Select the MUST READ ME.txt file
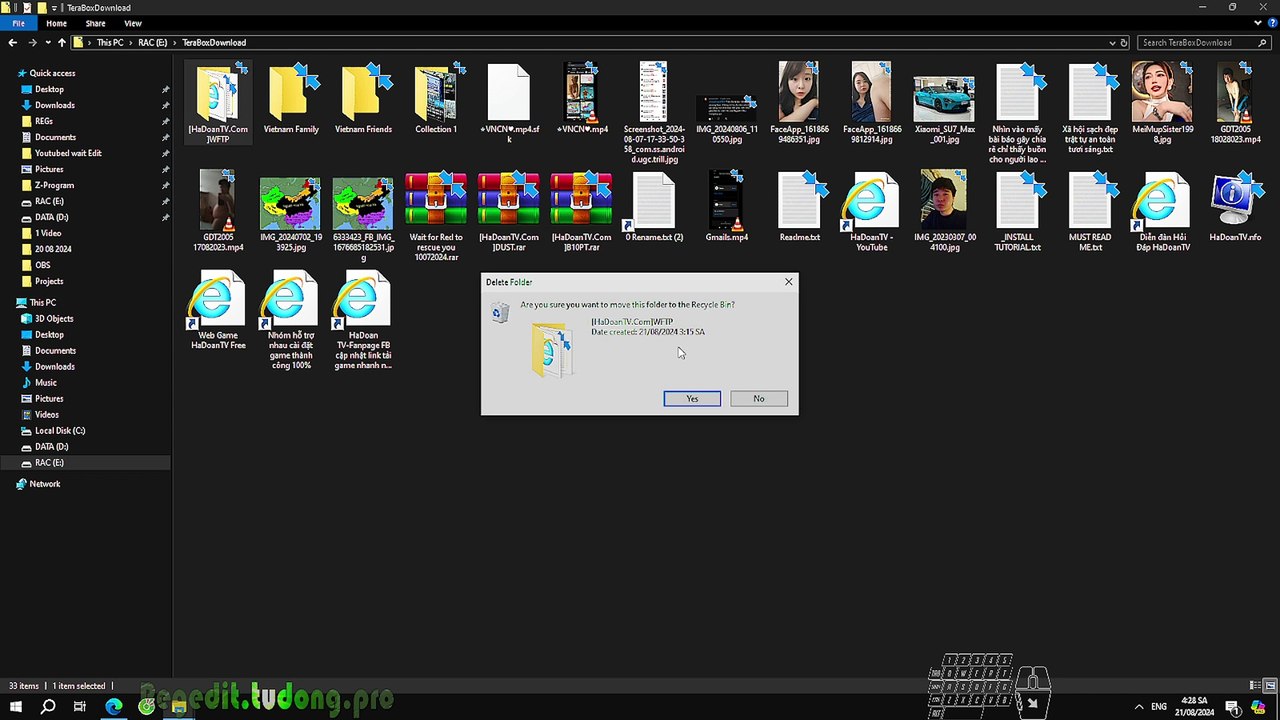Viewport: 1280px width, 720px height. pyautogui.click(x=1090, y=213)
